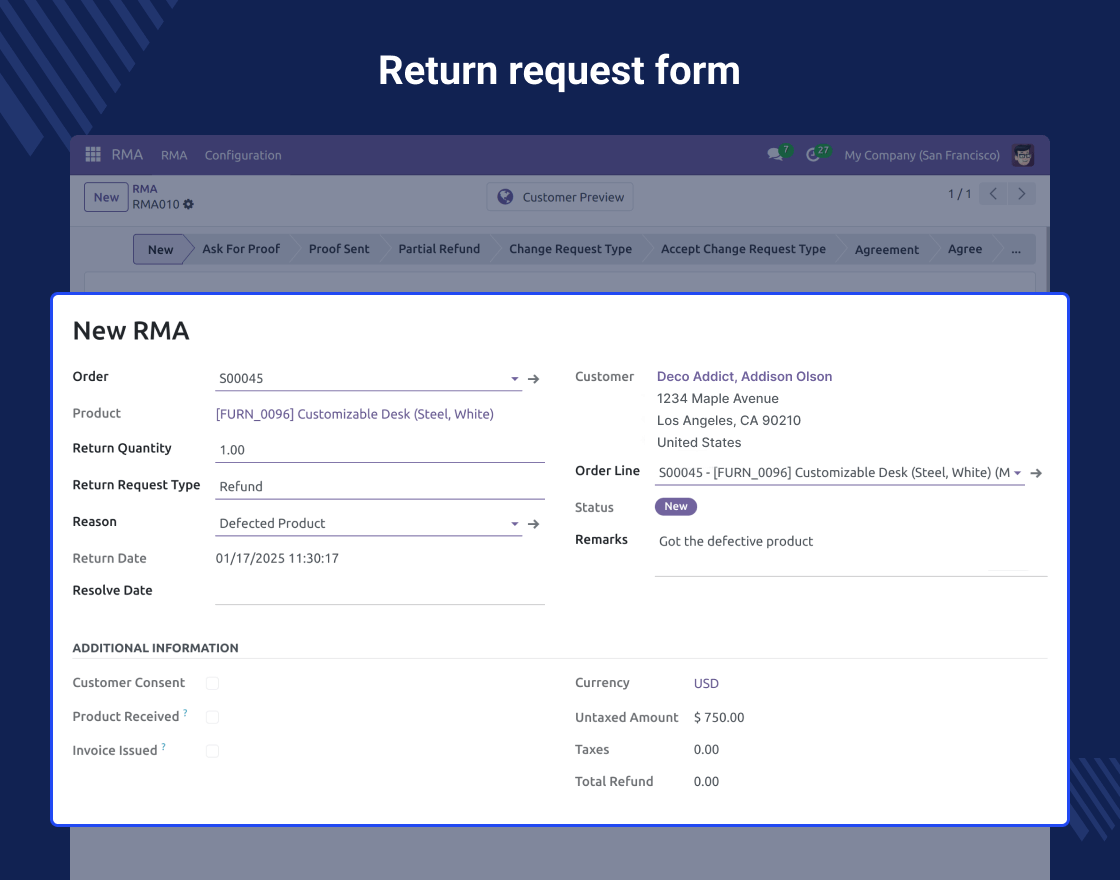Open the user avatar menu
This screenshot has width=1120, height=880.
coord(1023,155)
